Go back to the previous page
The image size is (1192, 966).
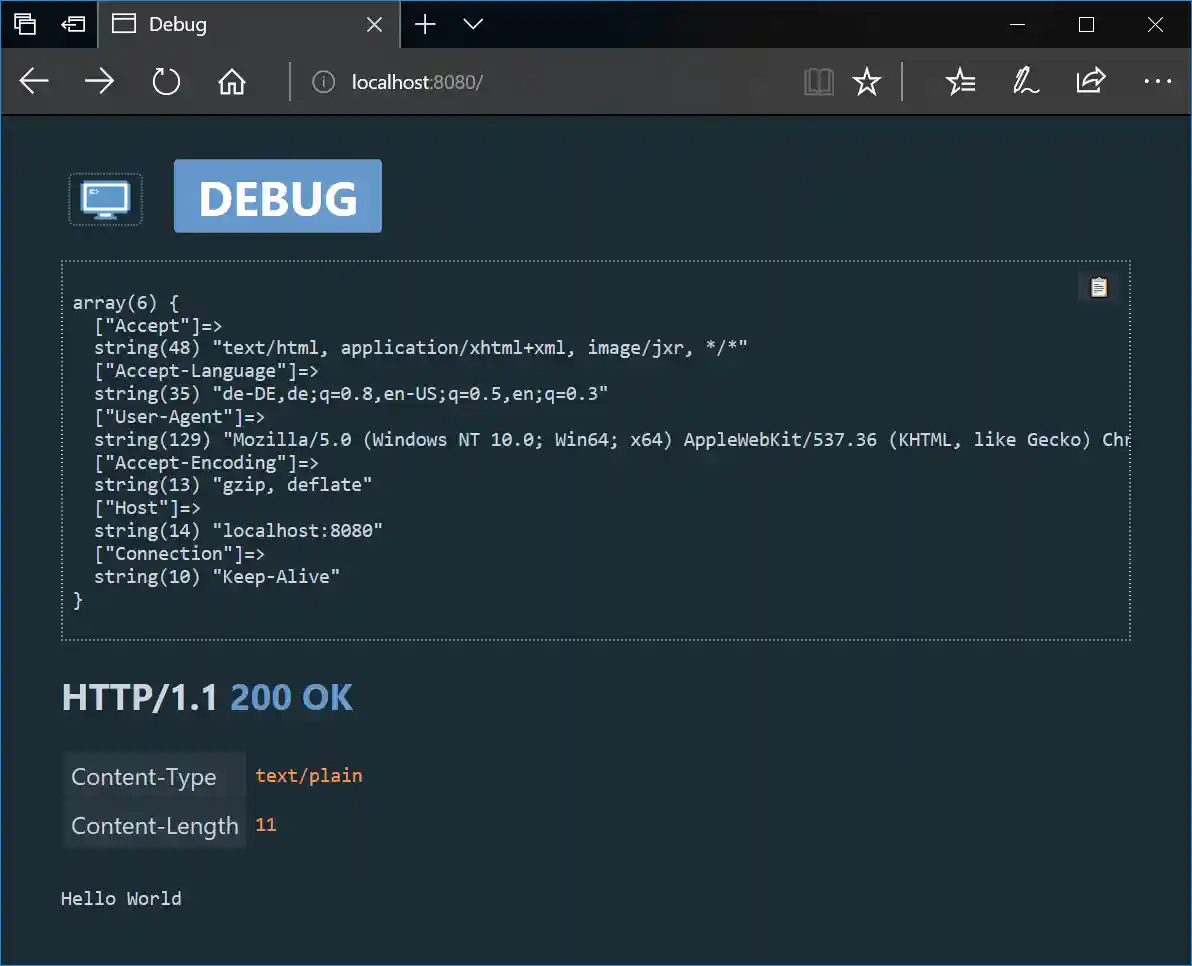[34, 81]
